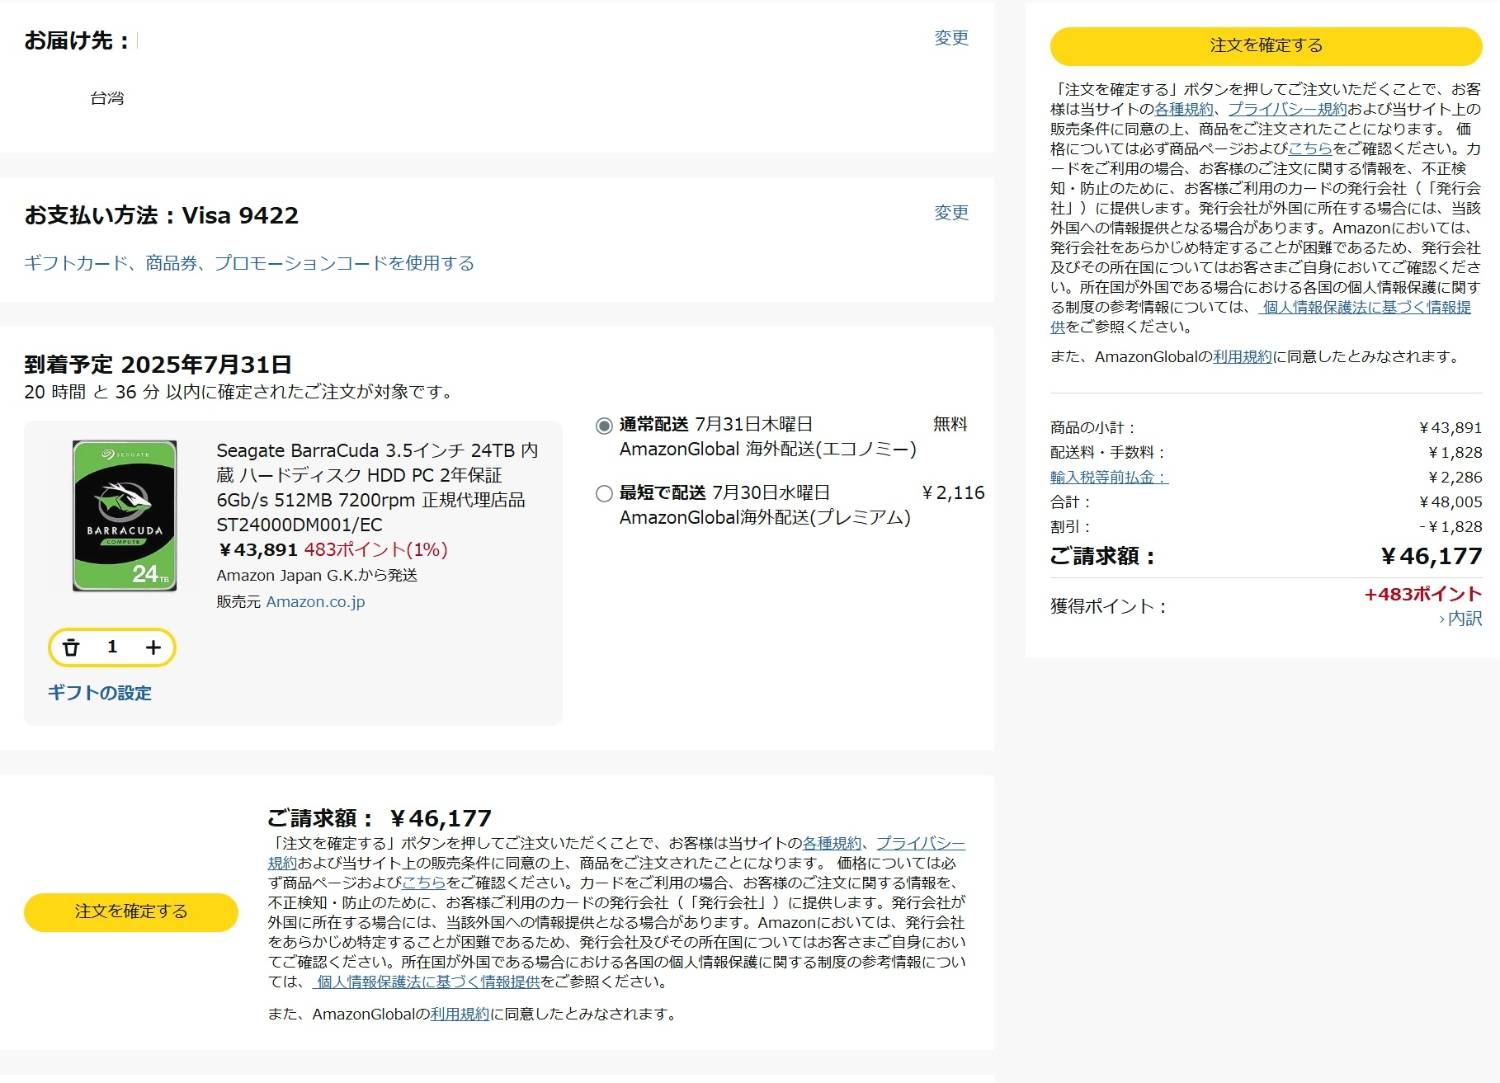This screenshot has height=1083, width=1500.
Task: Click the 割引 -¥1,828 discount amount
Action: pyautogui.click(x=1450, y=526)
